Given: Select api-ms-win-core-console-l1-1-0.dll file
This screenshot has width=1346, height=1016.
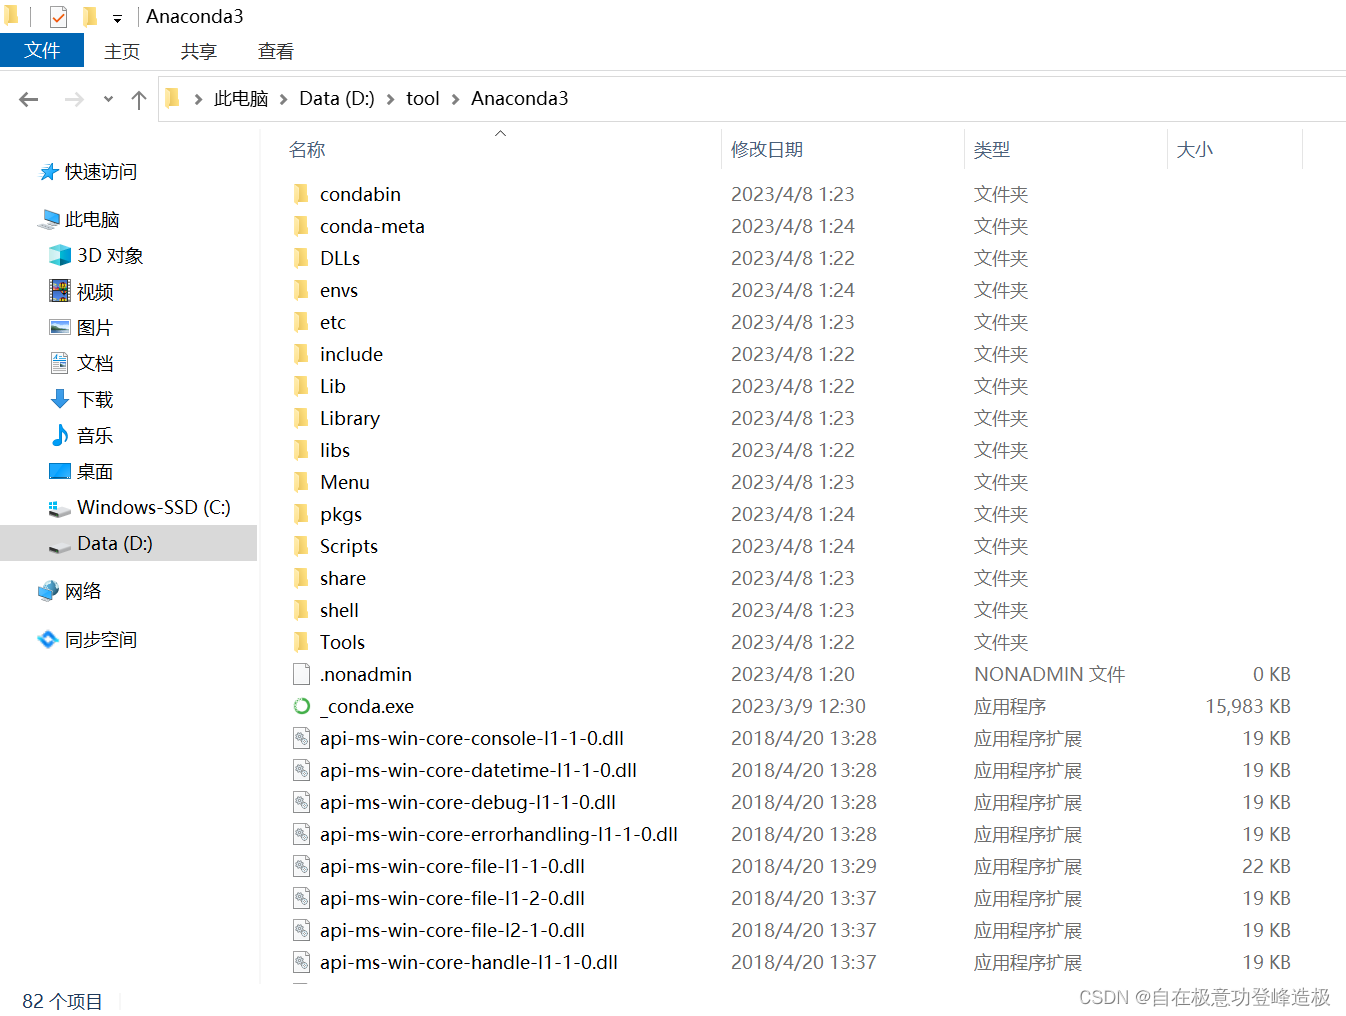Looking at the screenshot, I should pos(472,738).
